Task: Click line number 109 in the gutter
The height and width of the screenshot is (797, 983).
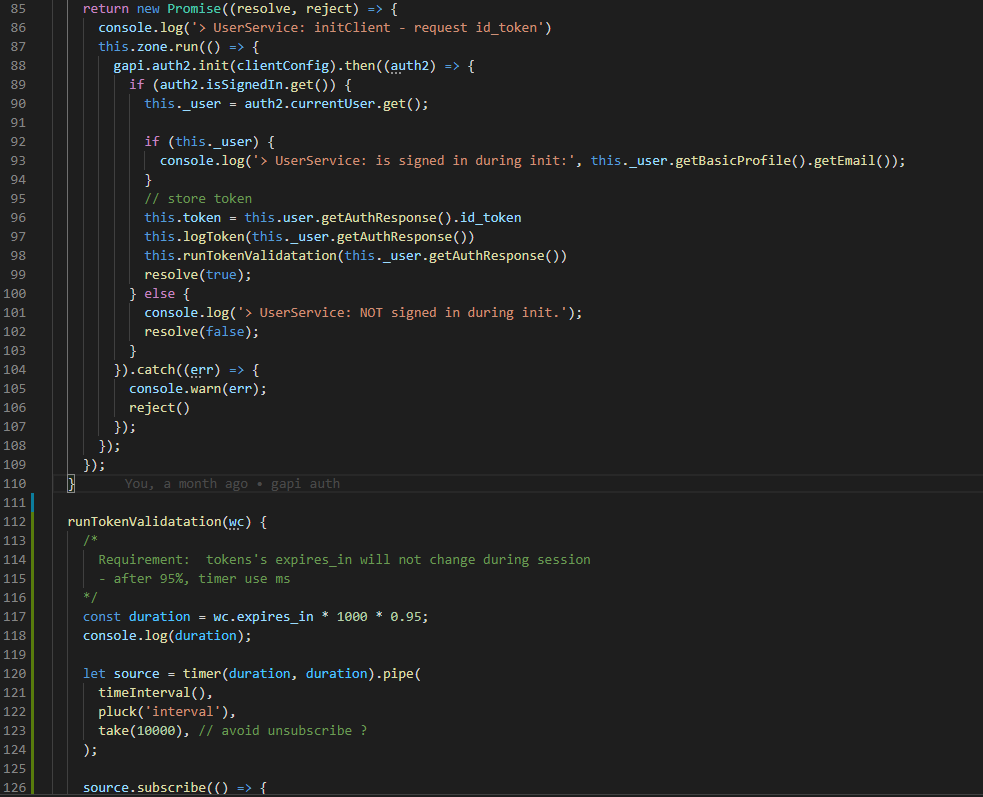Action: [14, 465]
